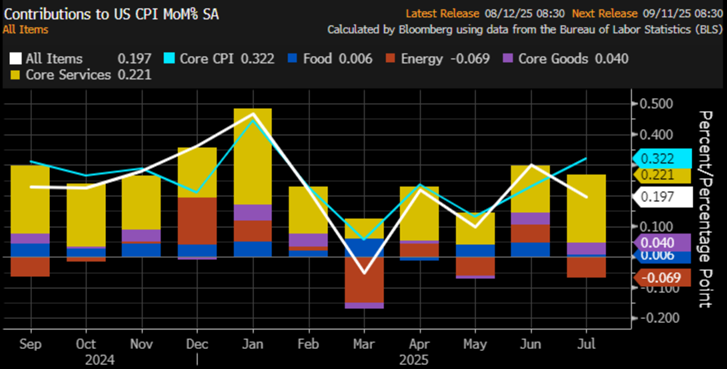The width and height of the screenshot is (728, 370).
Task: Click the yellow Core Services legend swatch
Action: click(15, 75)
